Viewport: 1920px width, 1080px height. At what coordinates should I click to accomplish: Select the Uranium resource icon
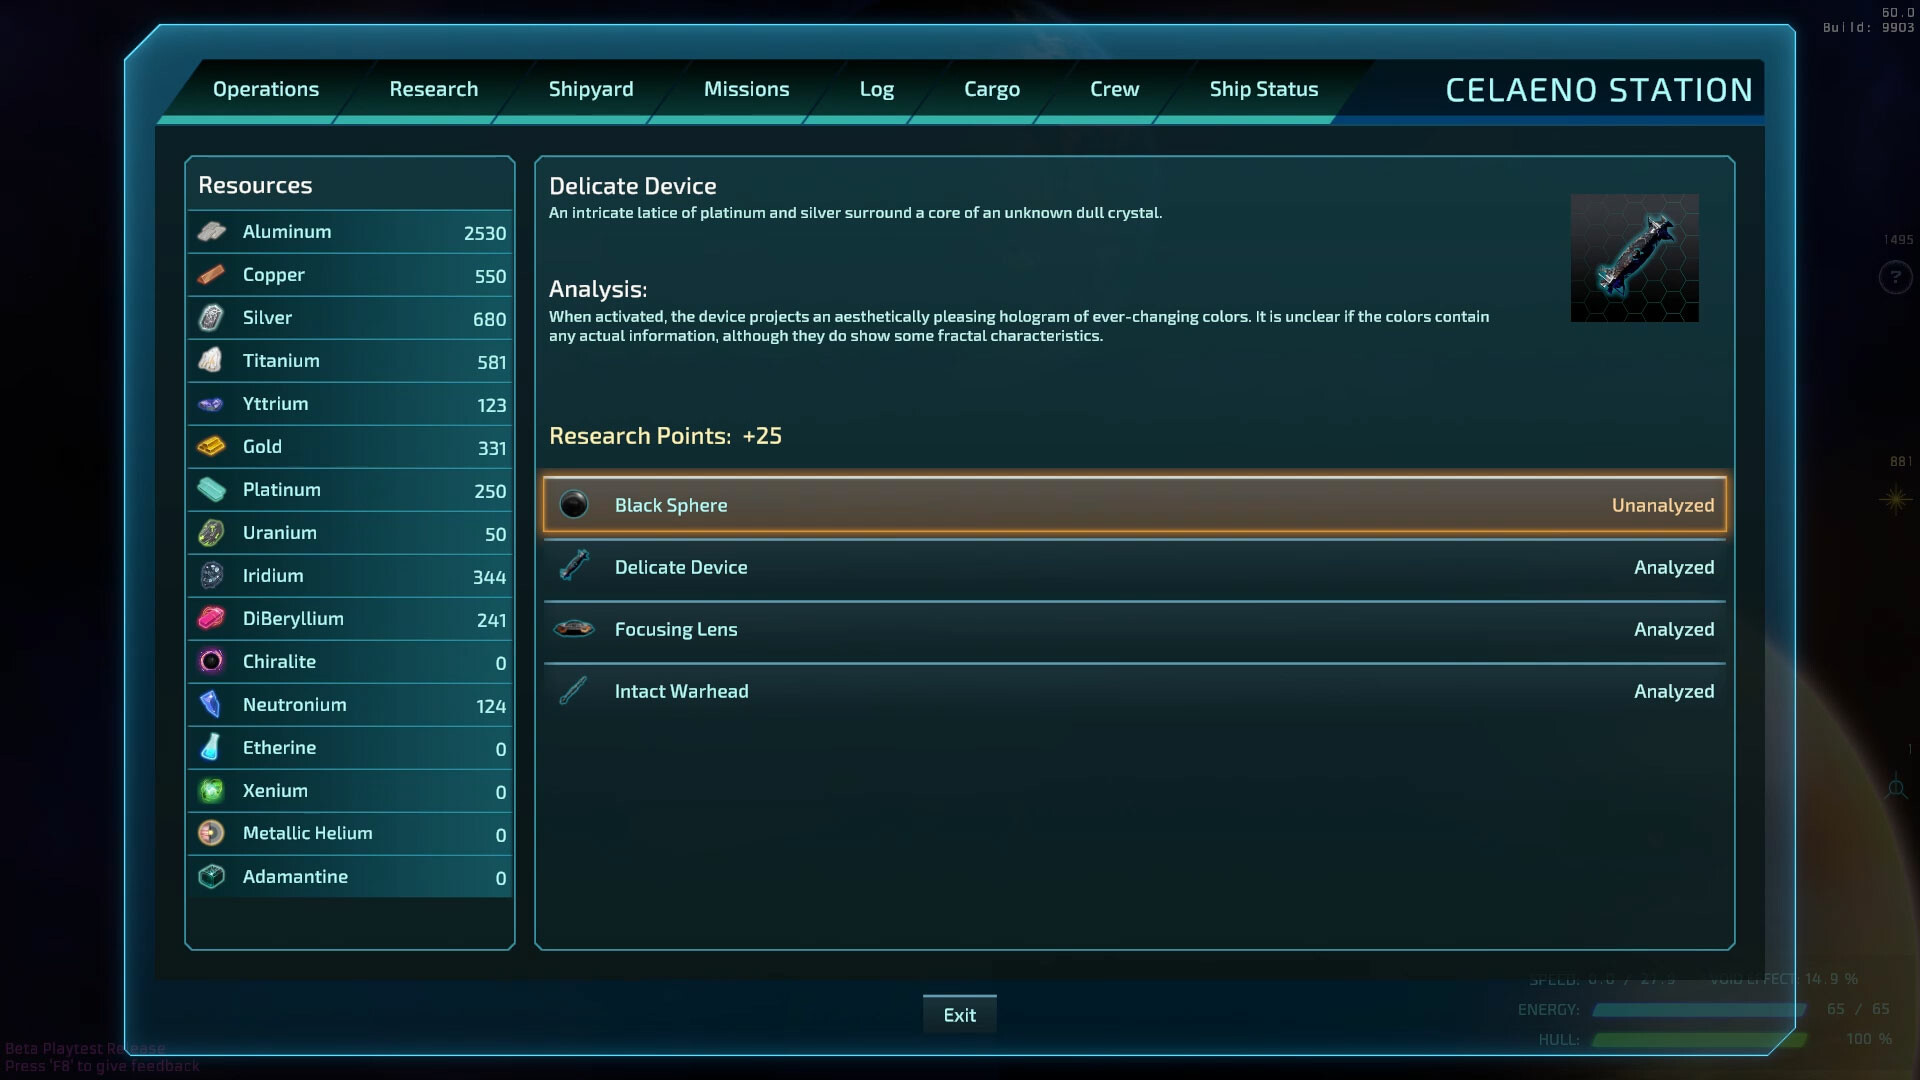click(211, 531)
